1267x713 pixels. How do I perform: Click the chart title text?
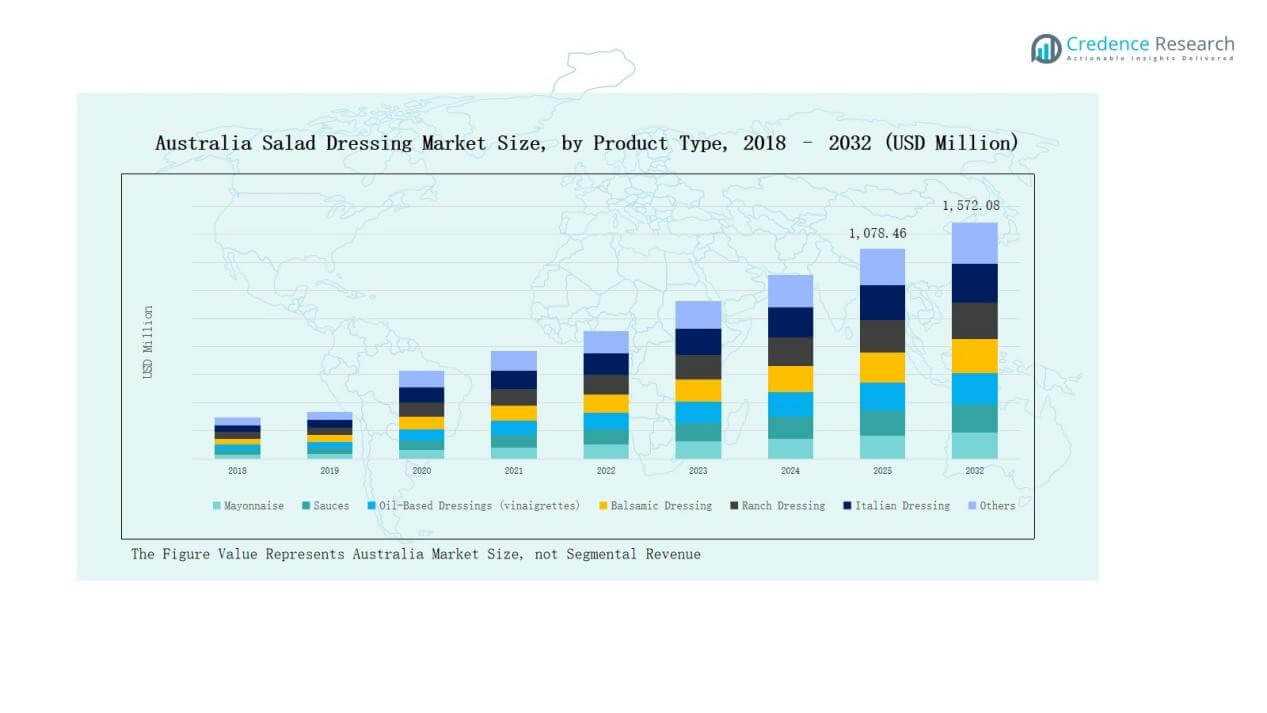pos(586,143)
